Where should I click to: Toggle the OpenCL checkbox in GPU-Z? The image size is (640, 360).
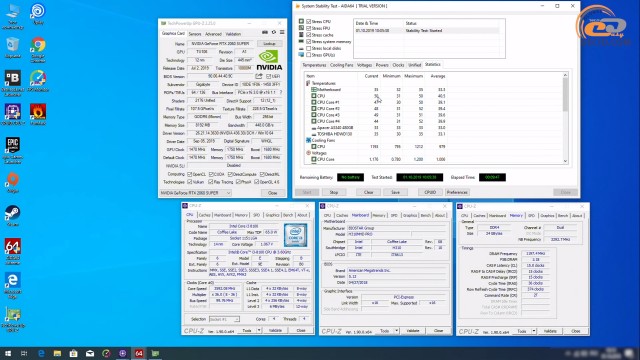pyautogui.click(x=189, y=174)
